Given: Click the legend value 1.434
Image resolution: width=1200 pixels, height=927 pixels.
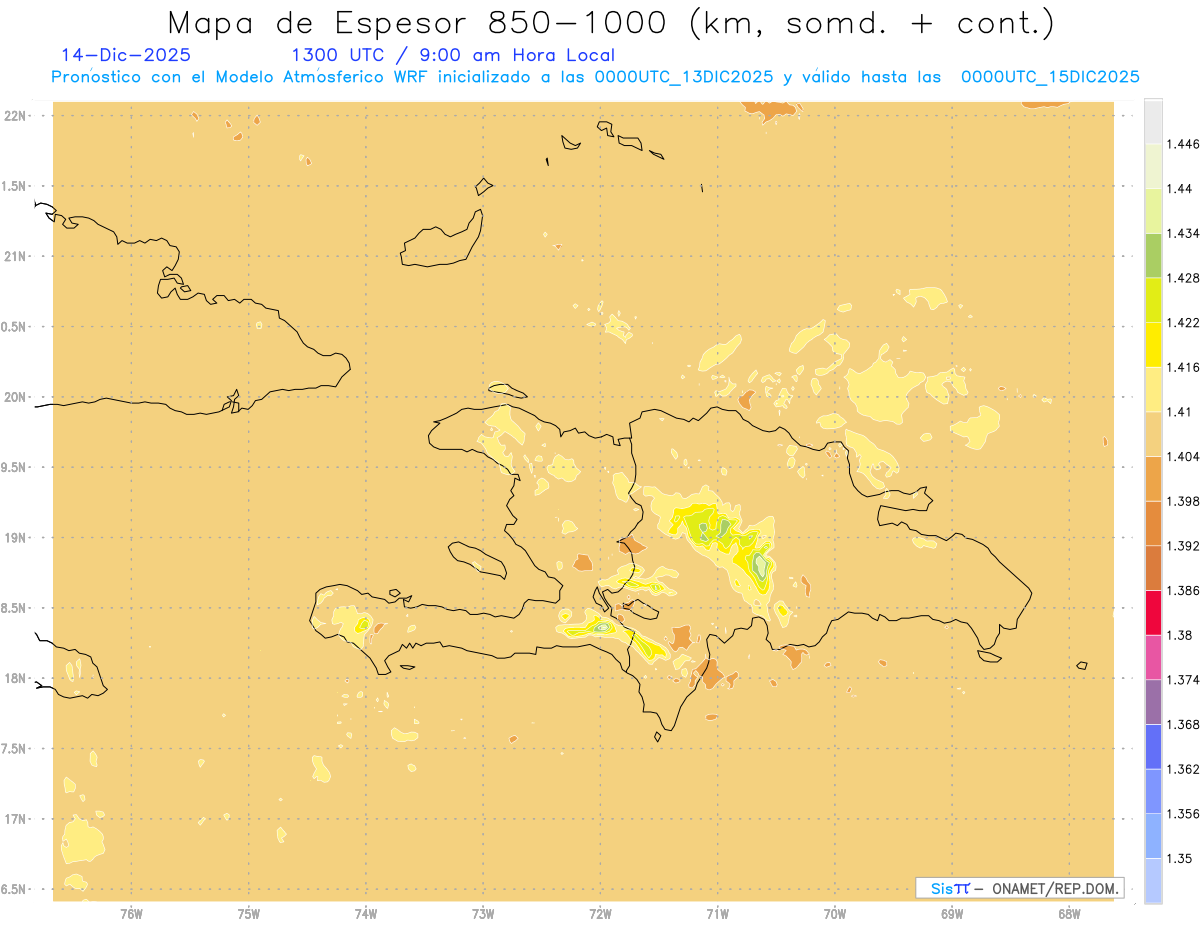Looking at the screenshot, I should click(1184, 233).
